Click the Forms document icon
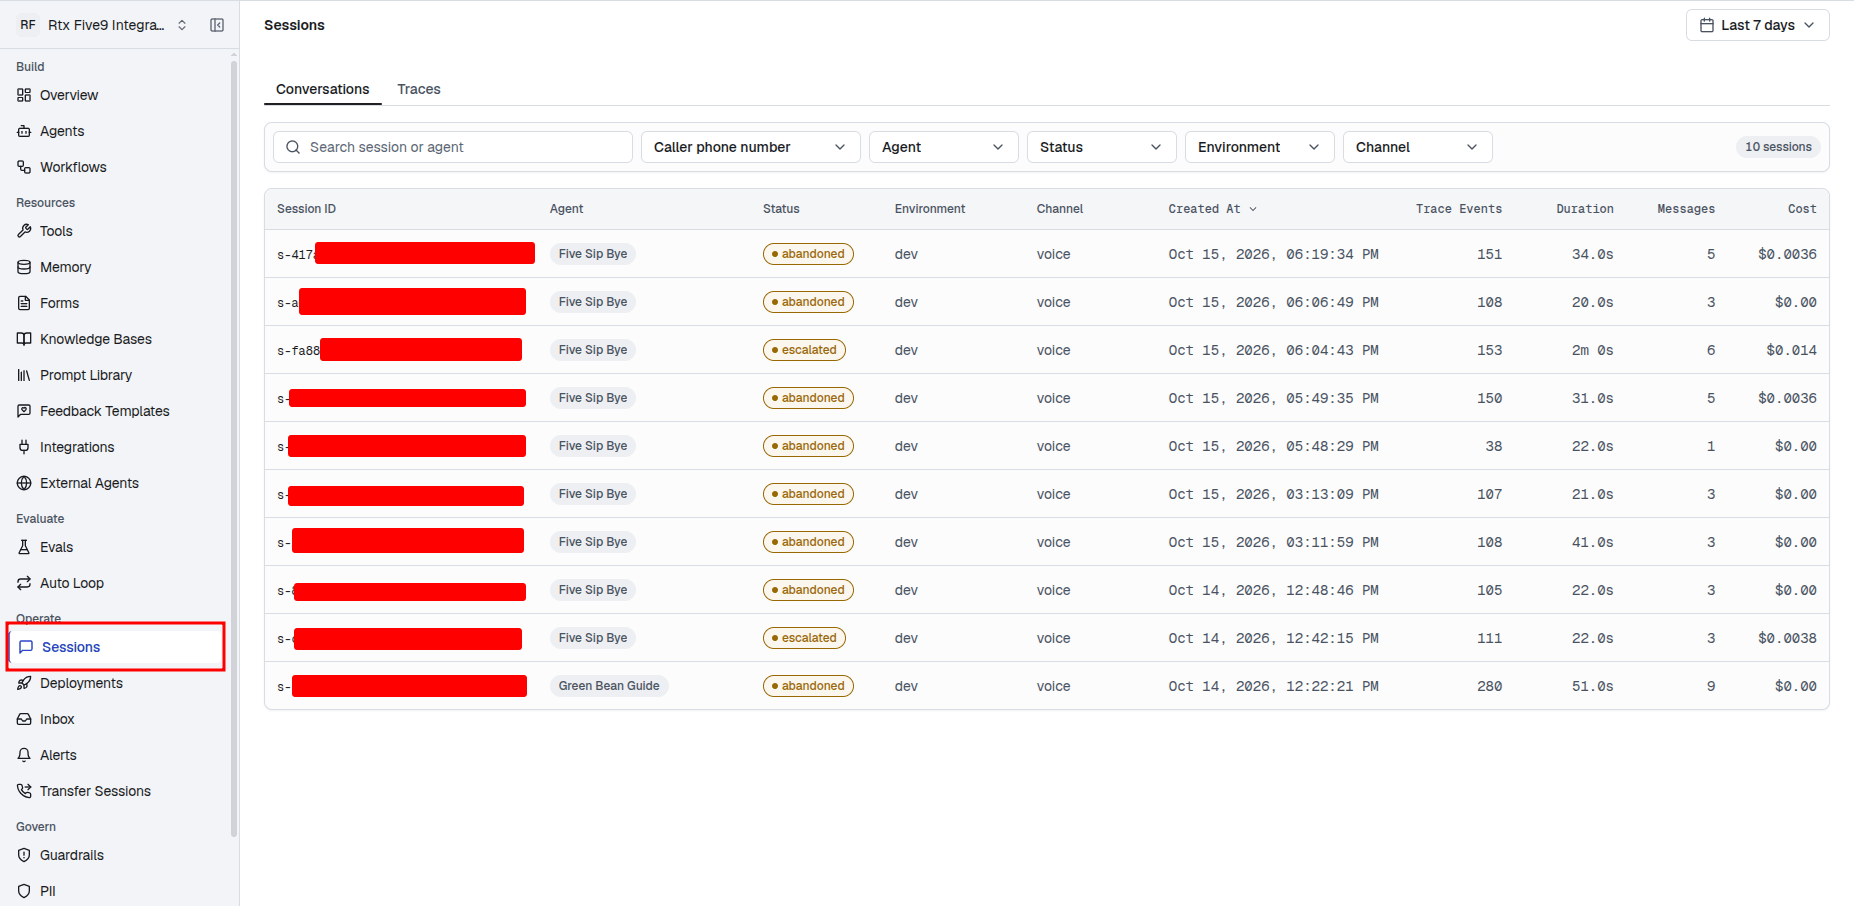The image size is (1854, 906). pos(24,303)
